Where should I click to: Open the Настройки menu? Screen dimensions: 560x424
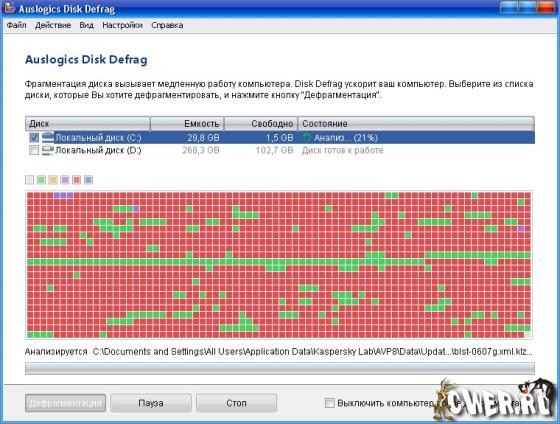(x=122, y=25)
